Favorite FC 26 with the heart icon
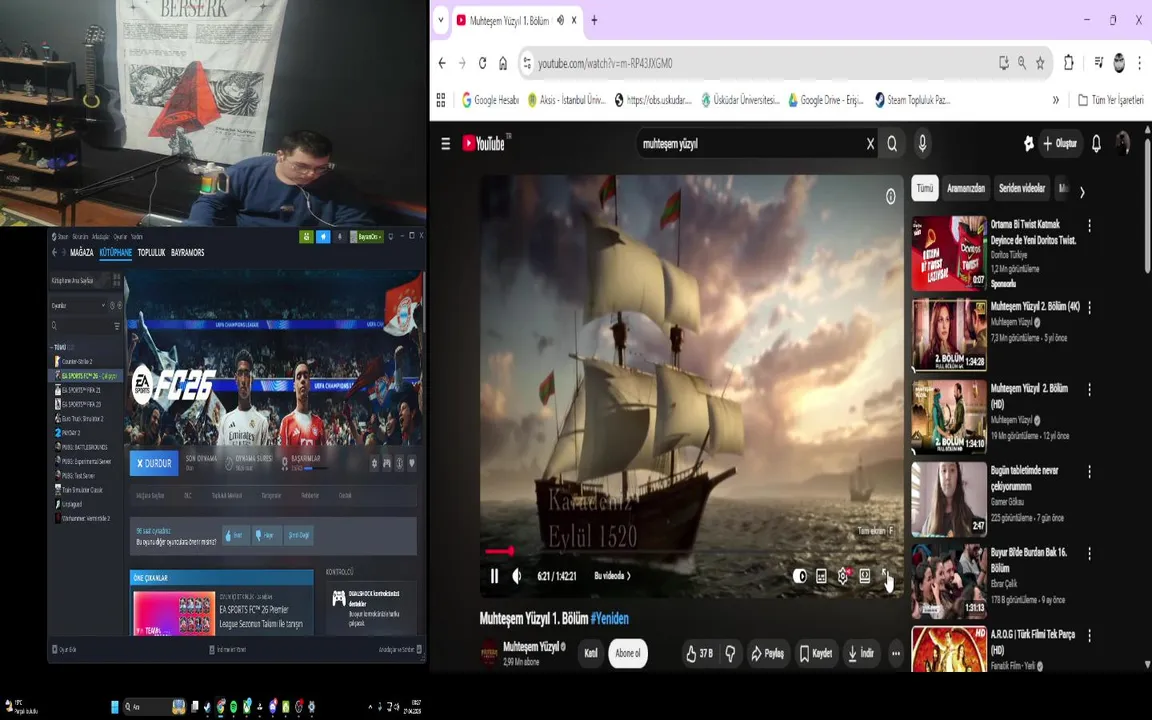Image resolution: width=1152 pixels, height=720 pixels. tap(411, 464)
